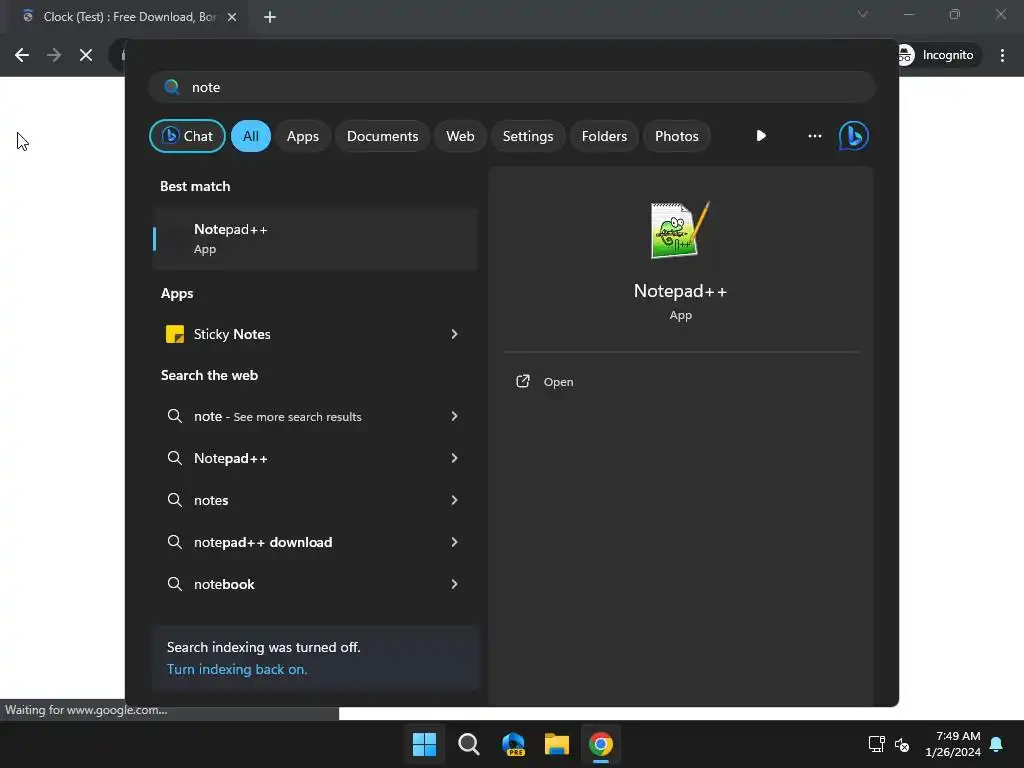Expand Notepad++ web suggestion chevron
The width and height of the screenshot is (1024, 768).
[455, 458]
